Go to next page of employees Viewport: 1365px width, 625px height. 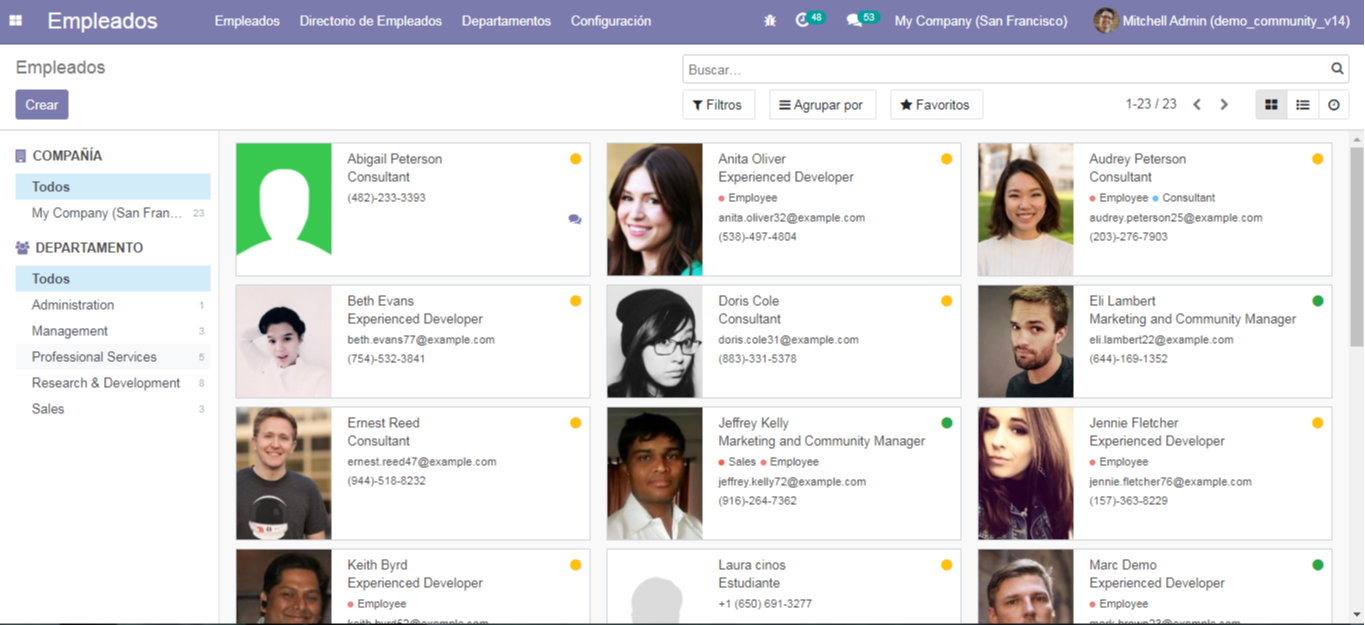[x=1224, y=105]
